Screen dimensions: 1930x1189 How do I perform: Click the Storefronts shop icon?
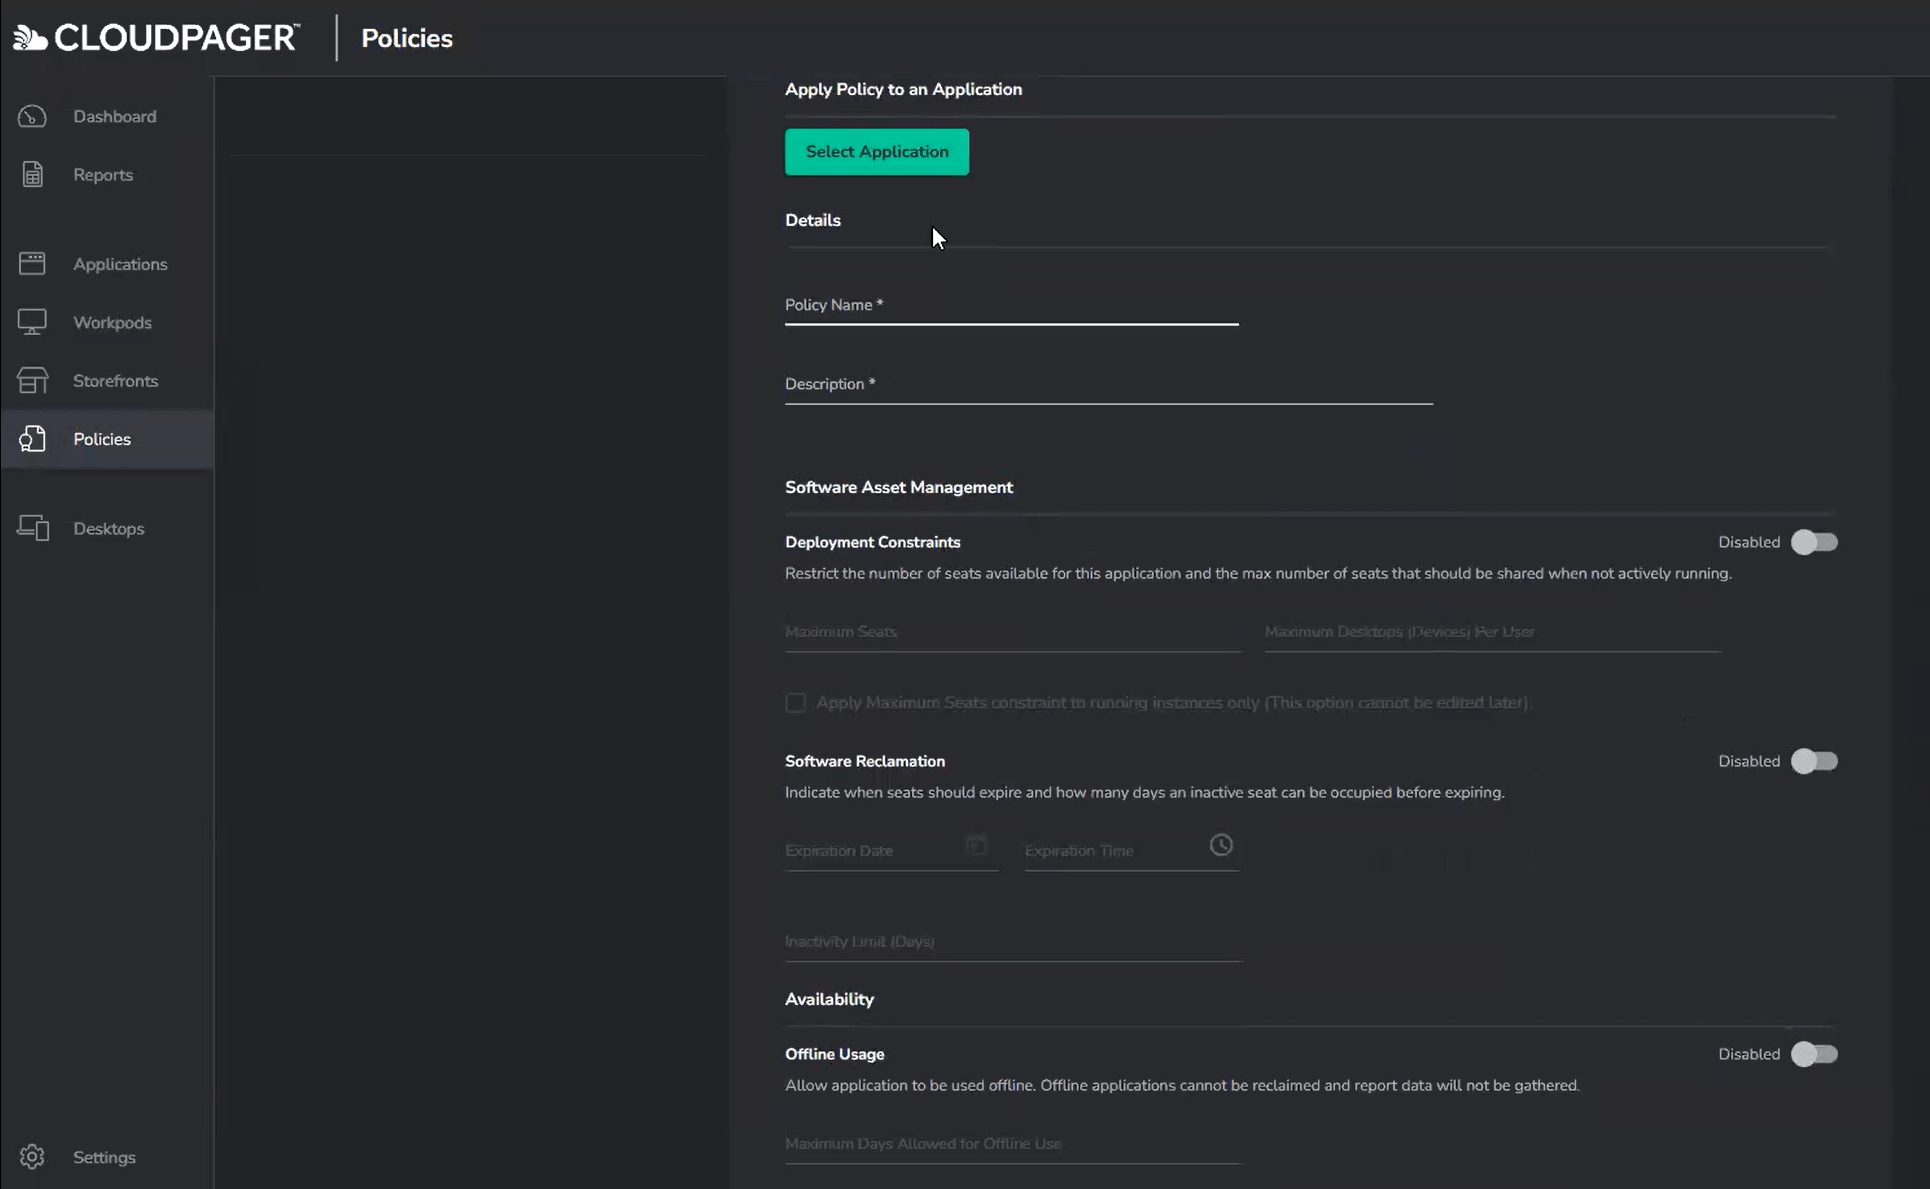click(x=32, y=380)
